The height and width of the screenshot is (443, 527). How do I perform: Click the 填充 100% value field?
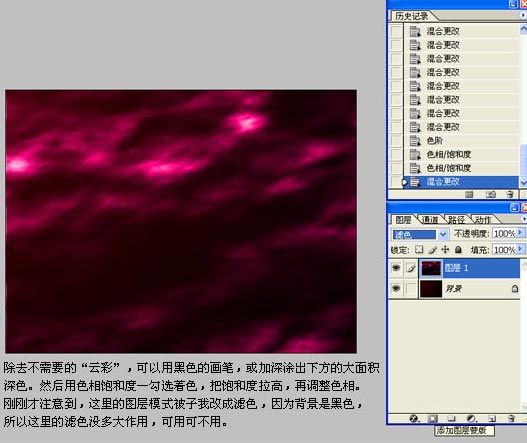point(504,249)
